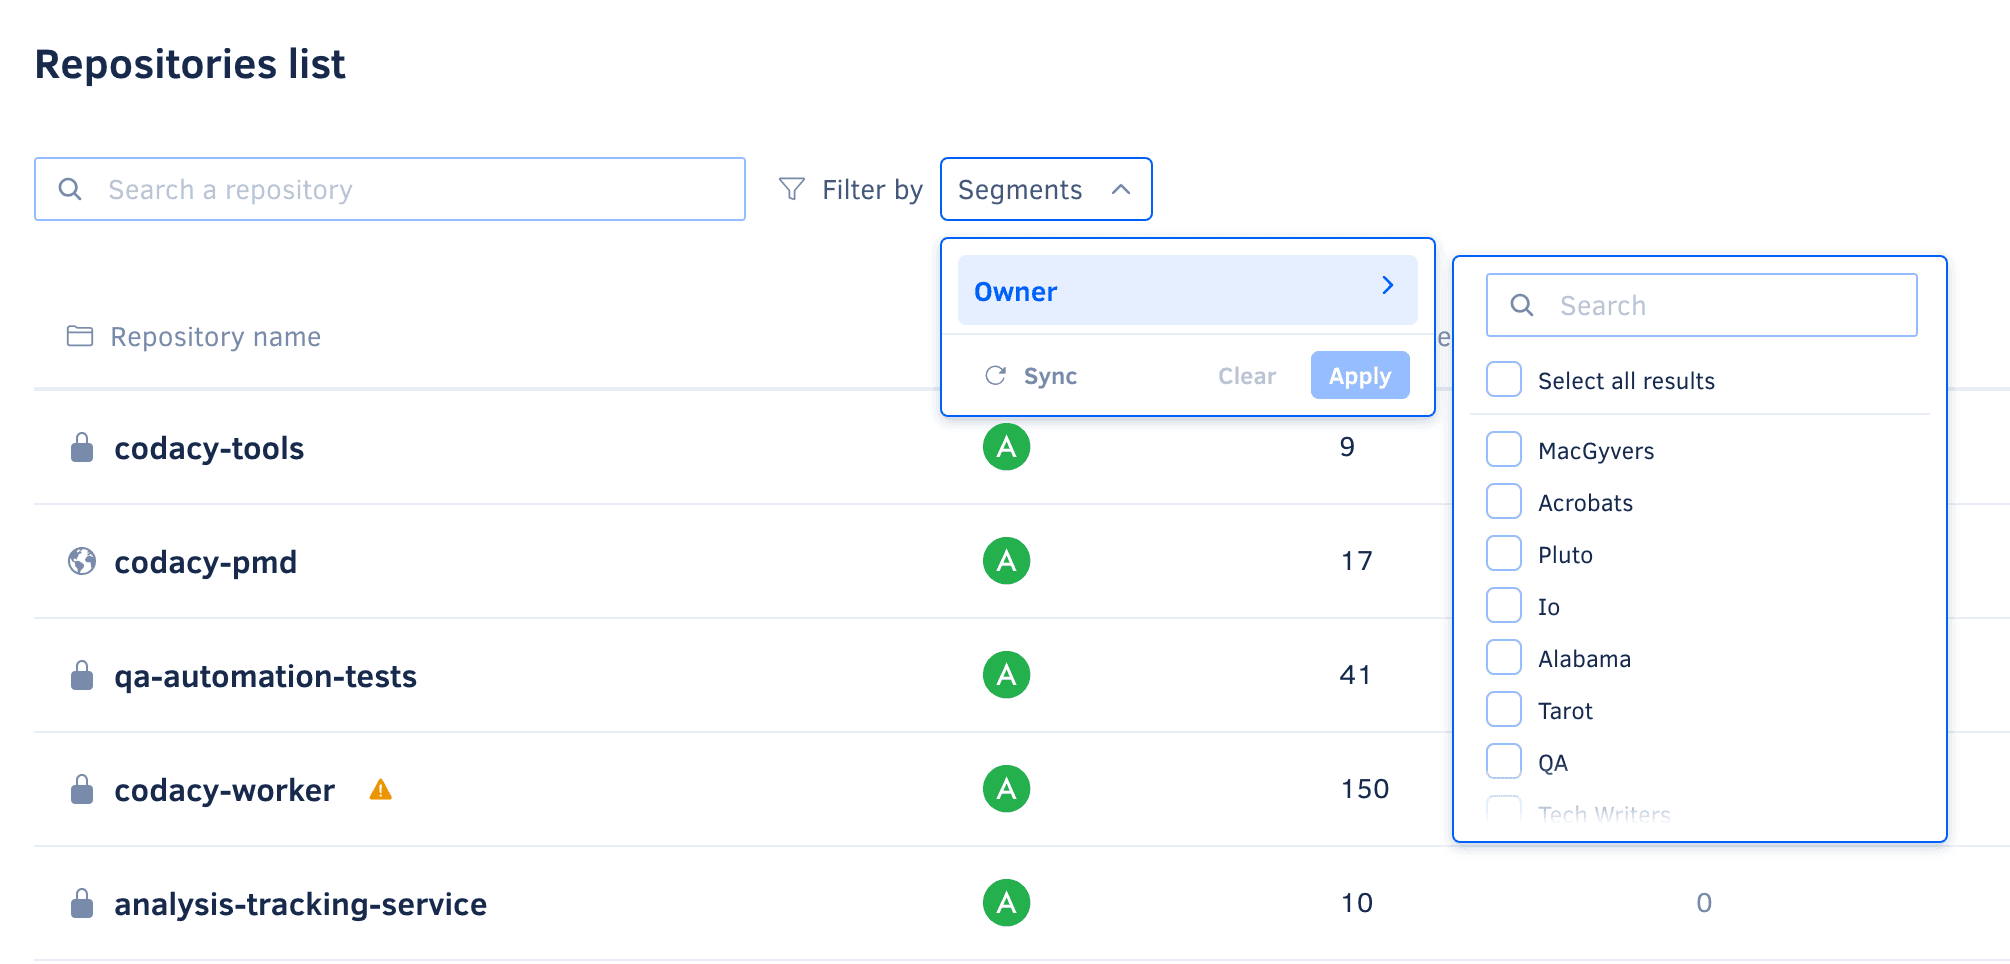Image resolution: width=2010 pixels, height=964 pixels.
Task: Click the folder icon in Repository name header
Action: coord(79,336)
